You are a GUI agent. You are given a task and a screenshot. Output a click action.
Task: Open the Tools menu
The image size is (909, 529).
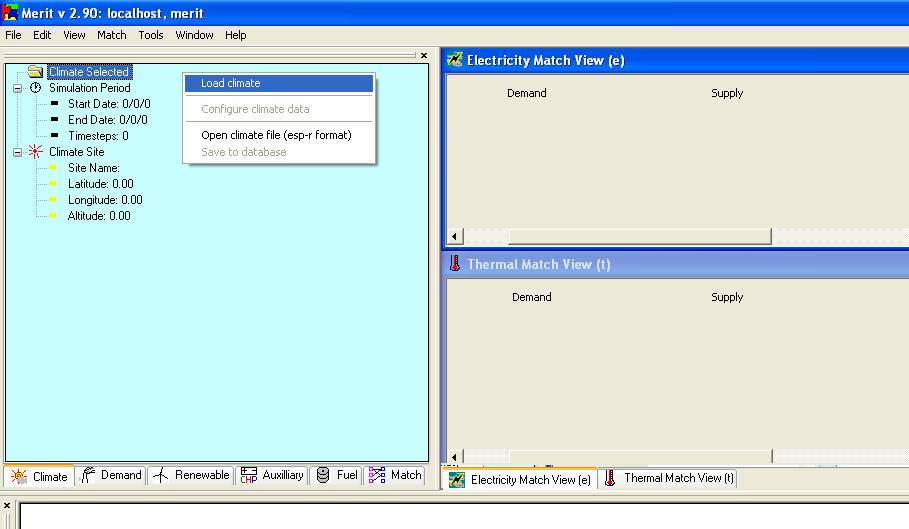click(x=151, y=35)
